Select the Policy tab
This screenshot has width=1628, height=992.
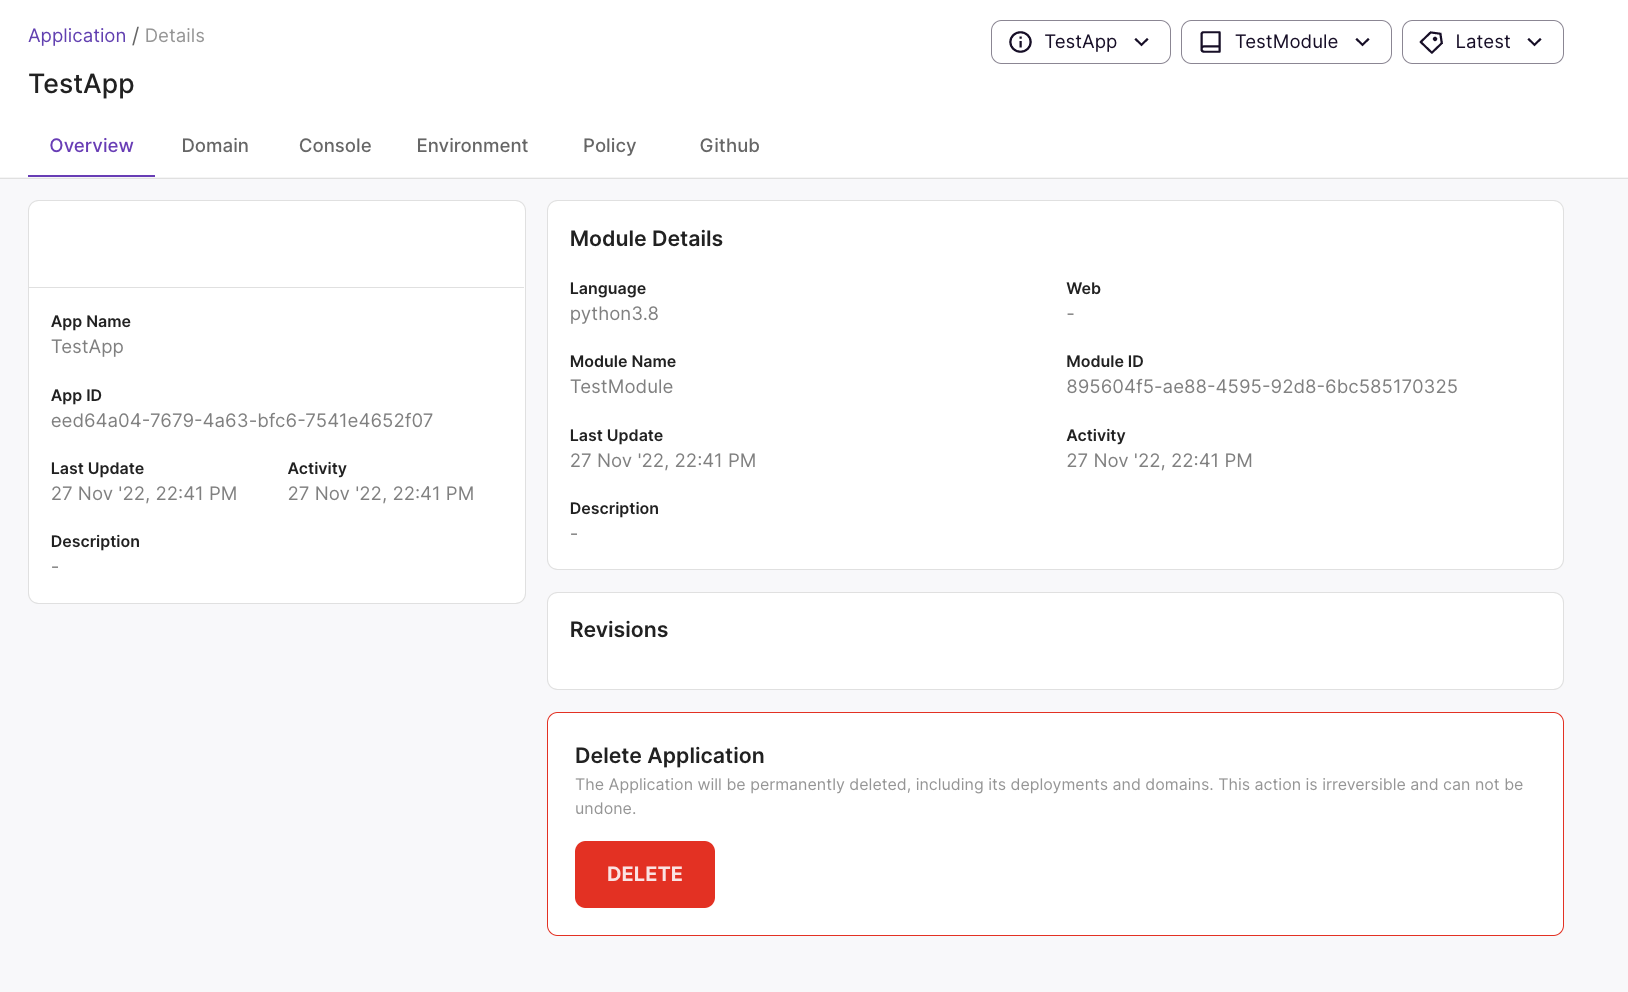tap(609, 146)
